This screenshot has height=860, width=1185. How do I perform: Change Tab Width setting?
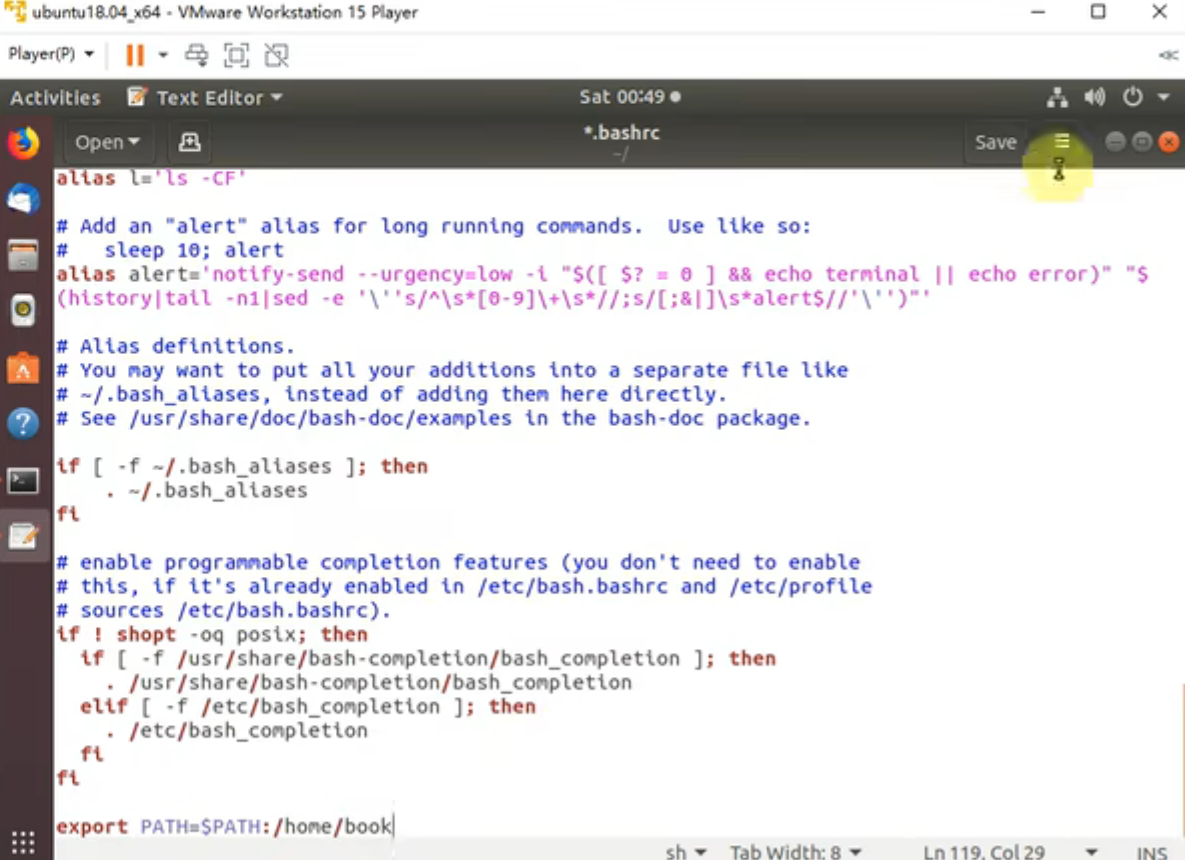[x=795, y=852]
